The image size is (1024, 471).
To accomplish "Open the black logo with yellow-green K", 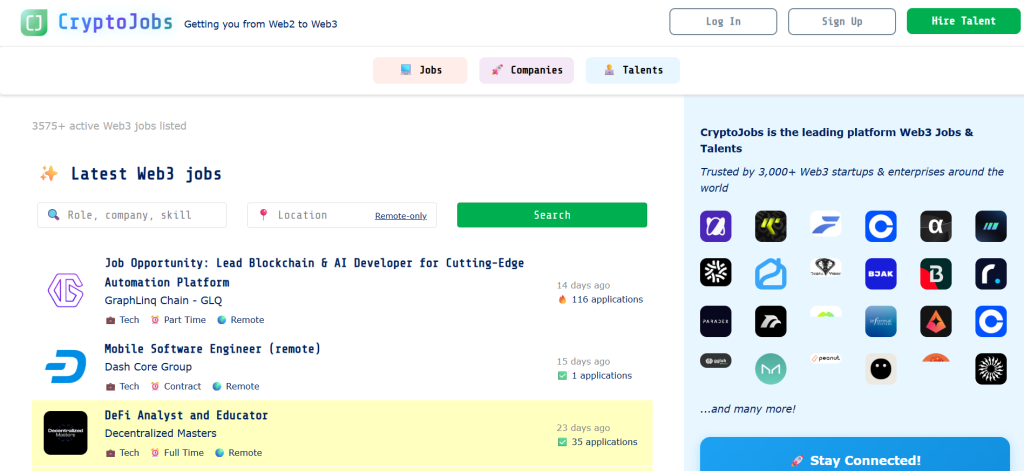I will [771, 226].
